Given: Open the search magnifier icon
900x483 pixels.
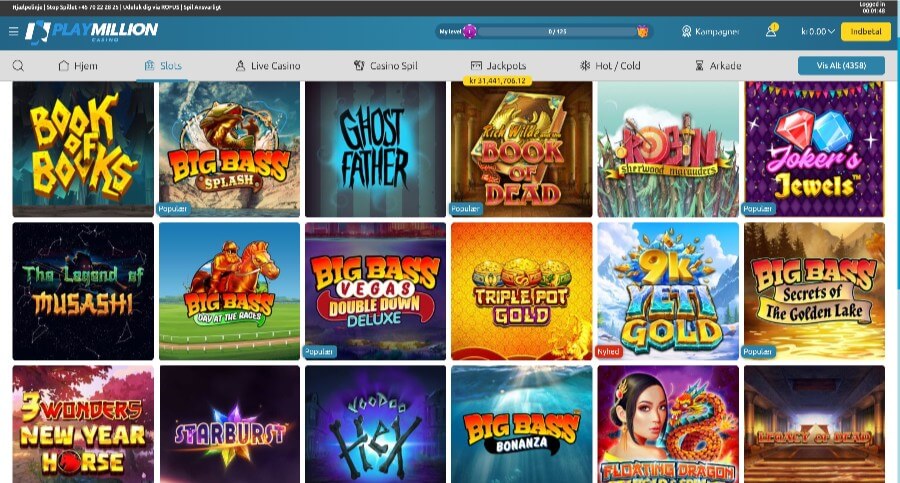Looking at the screenshot, I should (18, 66).
